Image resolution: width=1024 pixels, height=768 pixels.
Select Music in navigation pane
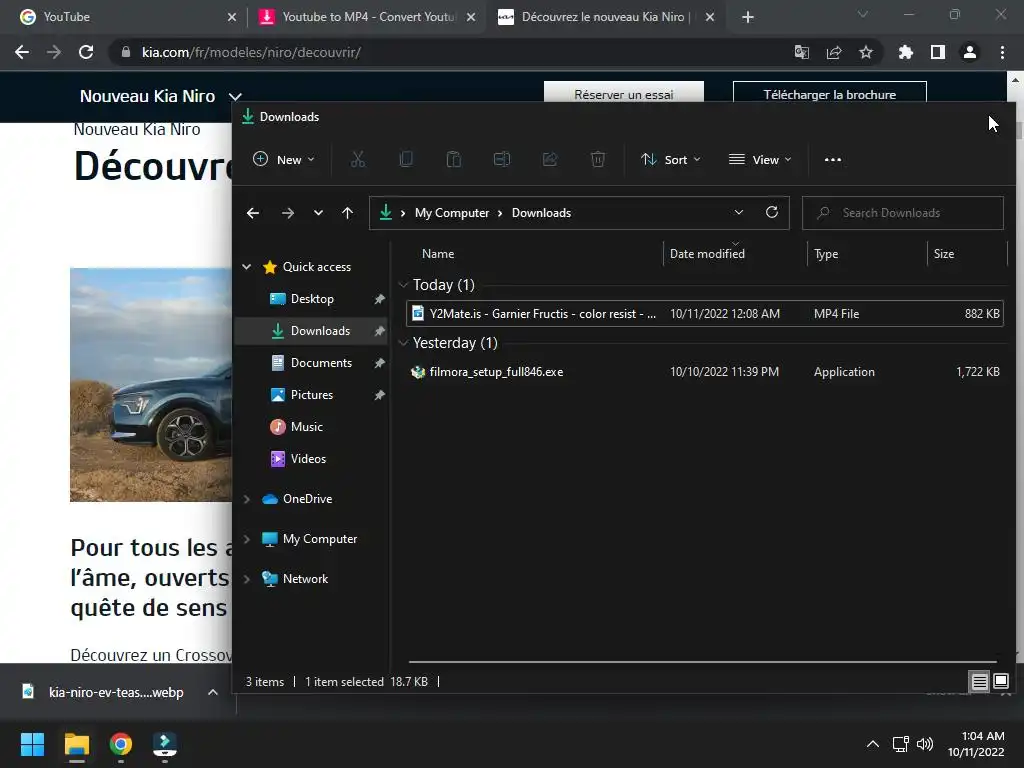(306, 426)
